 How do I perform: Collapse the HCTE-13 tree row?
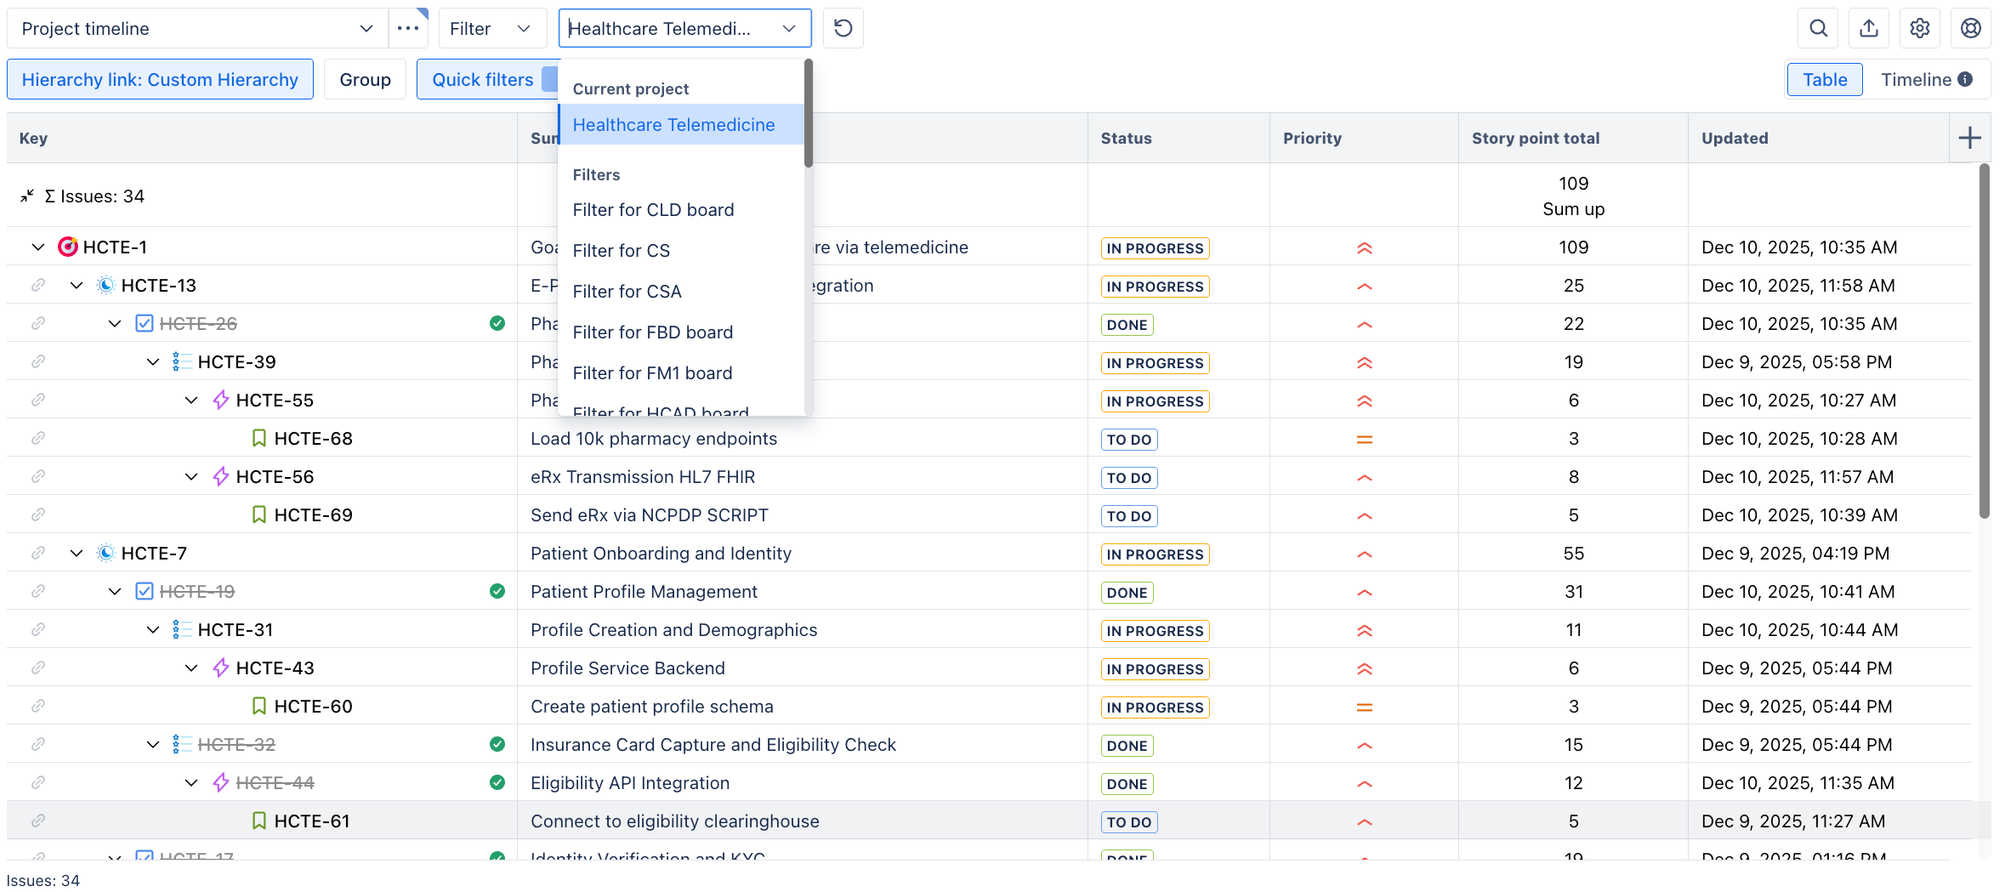[77, 286]
